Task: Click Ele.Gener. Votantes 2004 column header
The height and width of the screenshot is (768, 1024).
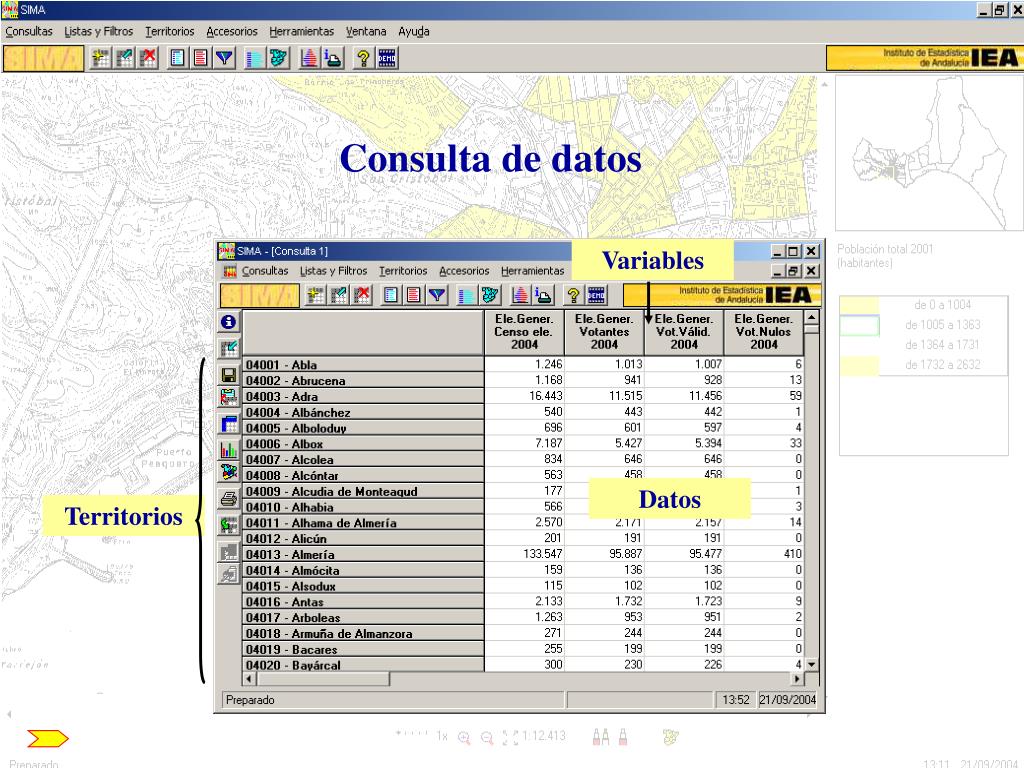Action: click(x=604, y=332)
